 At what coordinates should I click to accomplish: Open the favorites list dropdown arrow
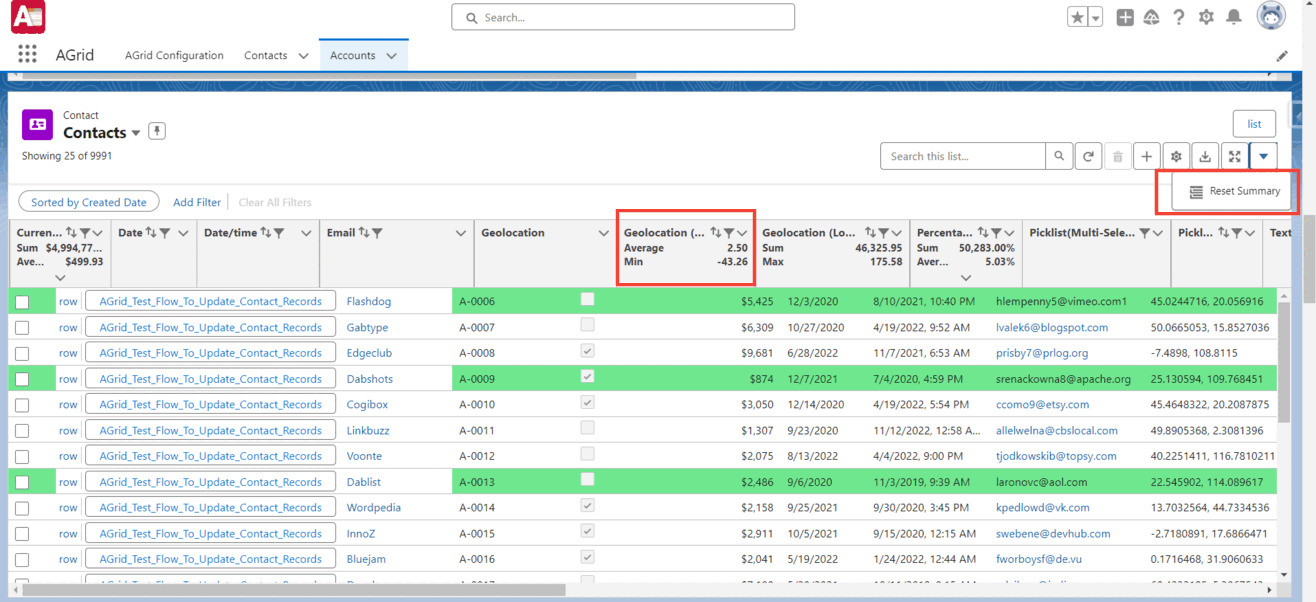point(1096,17)
